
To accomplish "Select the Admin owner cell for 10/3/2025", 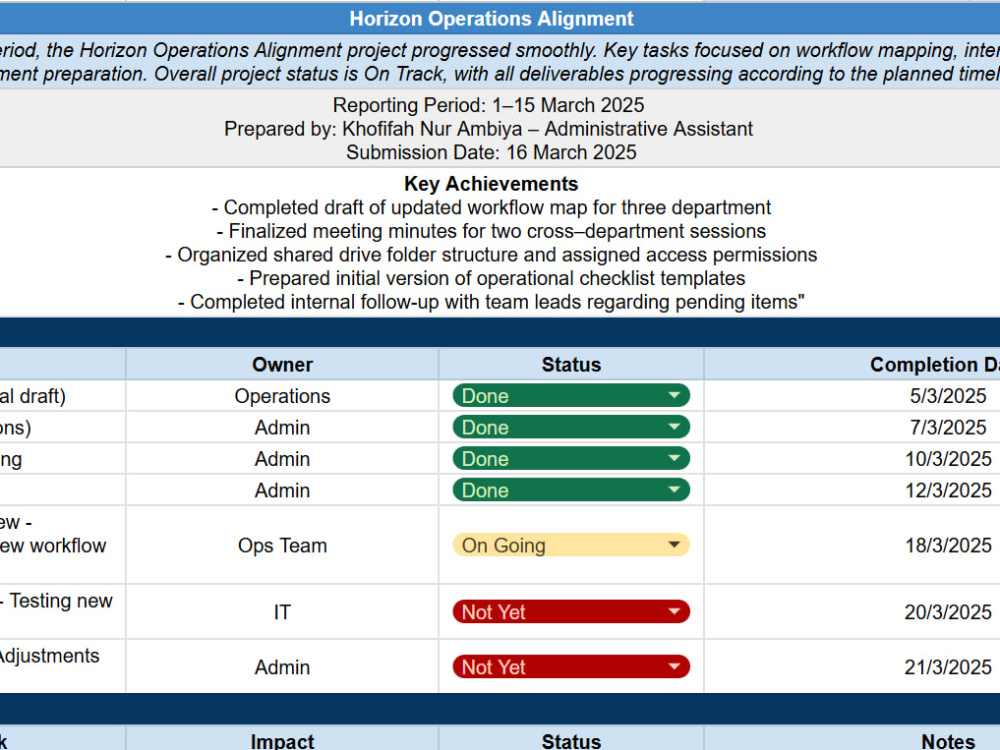I will pyautogui.click(x=282, y=459).
